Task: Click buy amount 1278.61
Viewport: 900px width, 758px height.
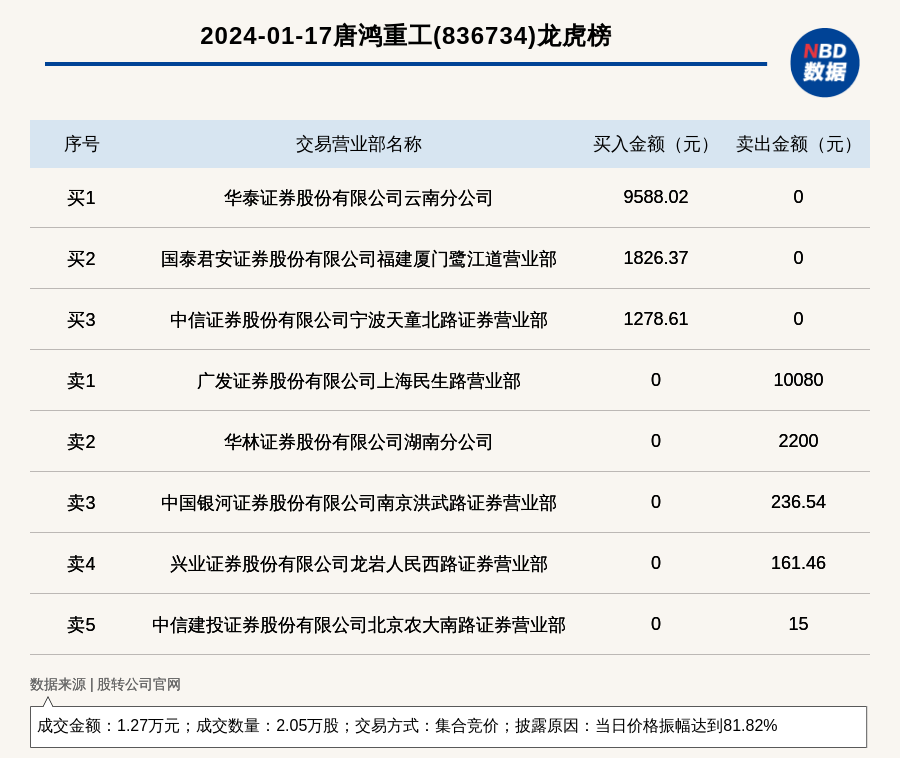Action: (655, 318)
